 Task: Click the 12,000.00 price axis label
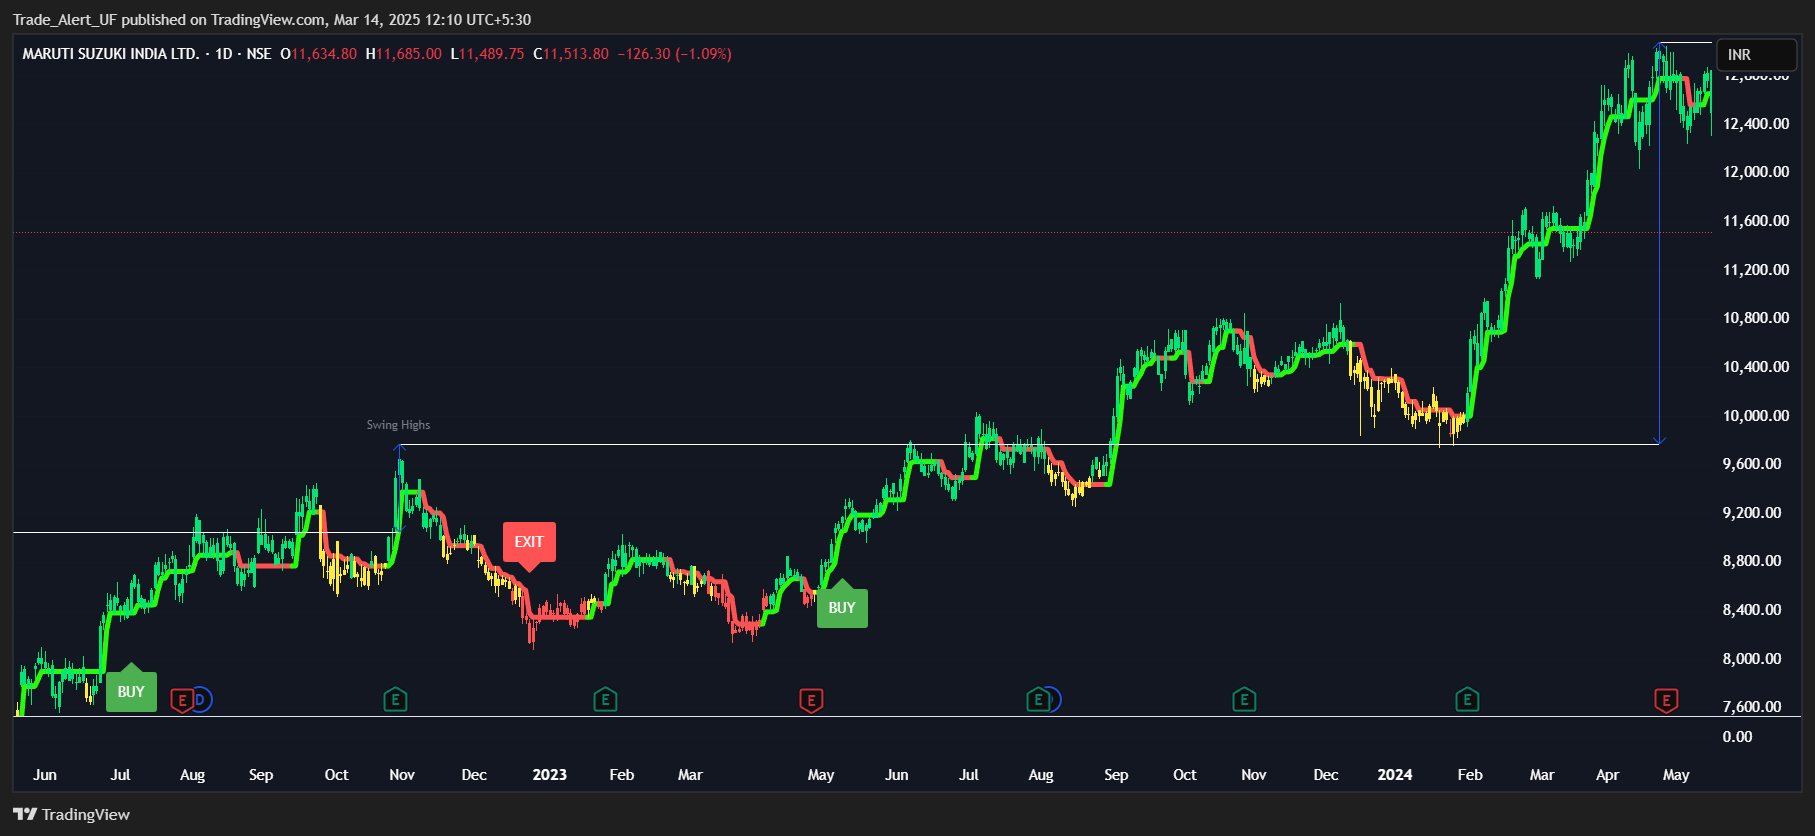pos(1756,172)
